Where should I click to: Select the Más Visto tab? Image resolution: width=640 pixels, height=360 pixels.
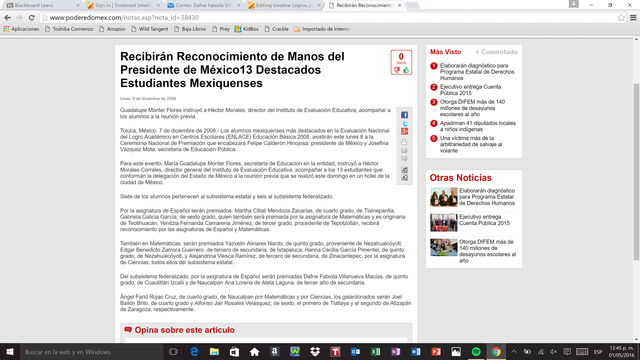click(445, 52)
